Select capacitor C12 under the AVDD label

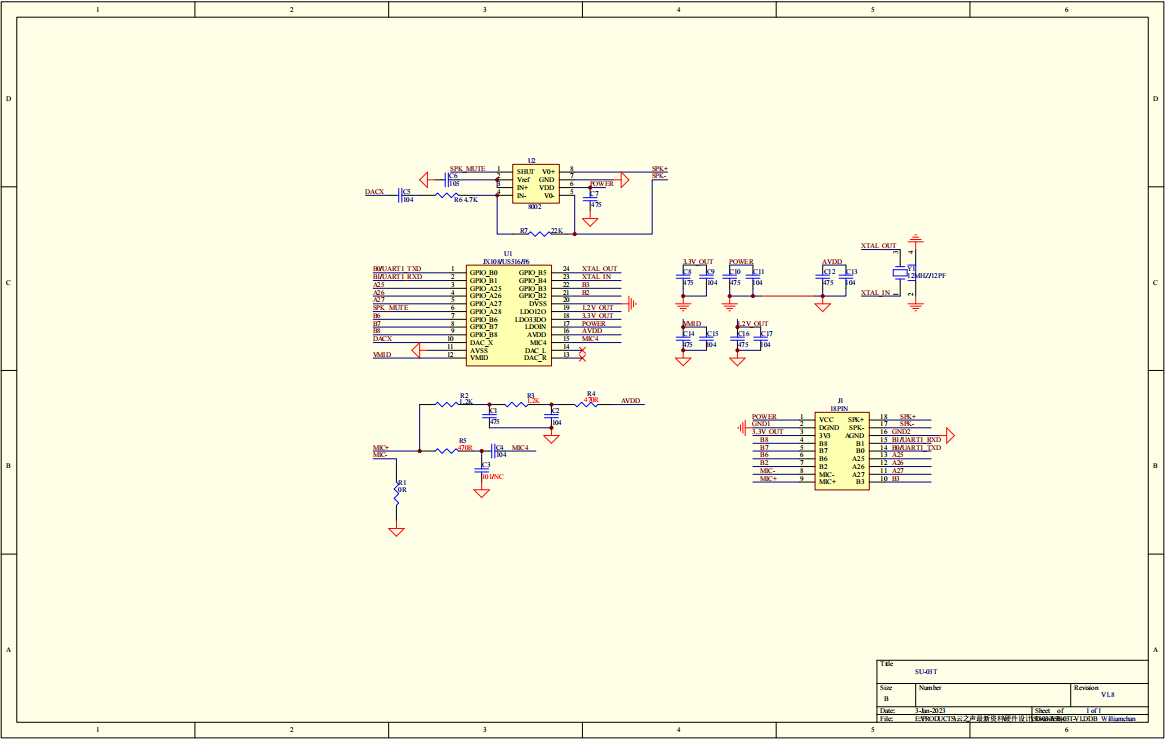pyautogui.click(x=823, y=277)
